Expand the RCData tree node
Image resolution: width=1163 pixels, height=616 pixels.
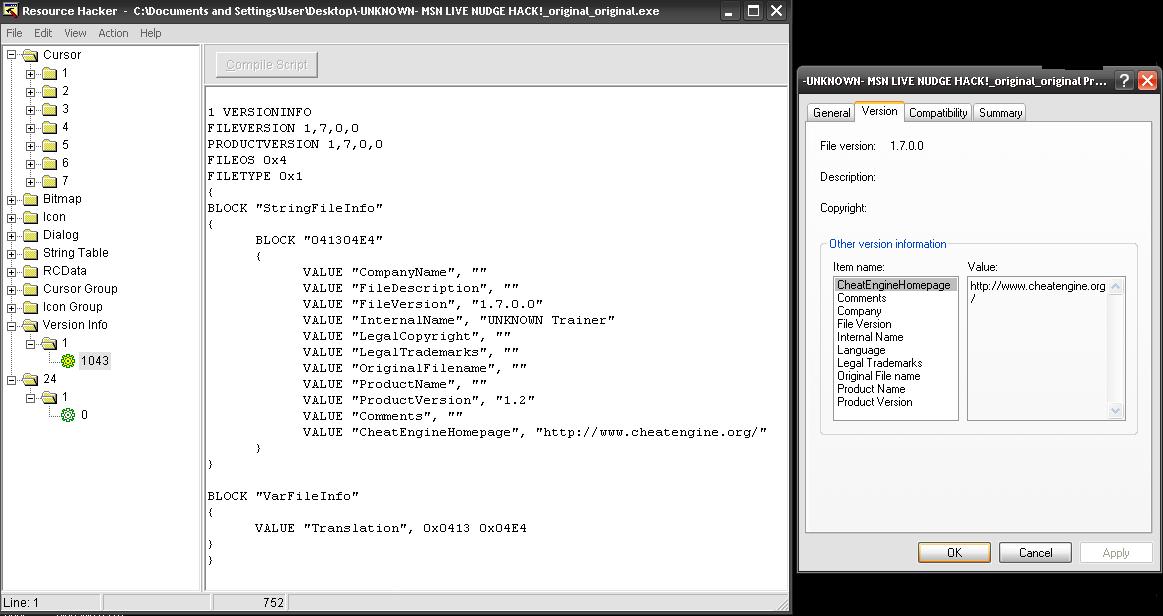pos(12,271)
